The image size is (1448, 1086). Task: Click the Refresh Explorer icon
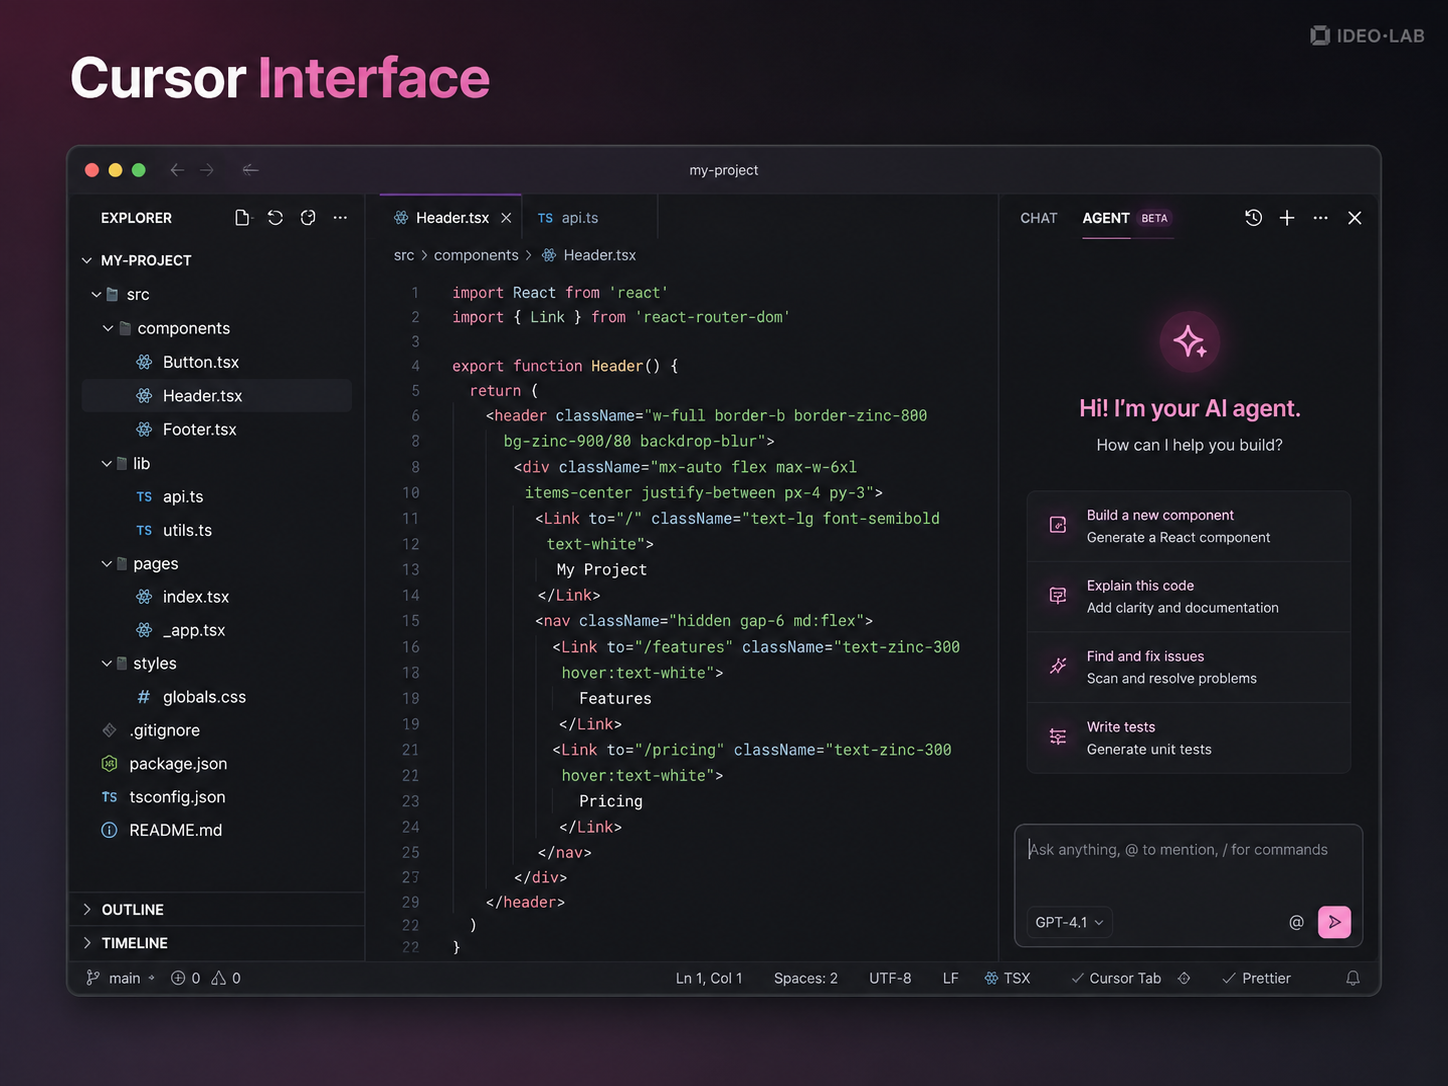275,217
